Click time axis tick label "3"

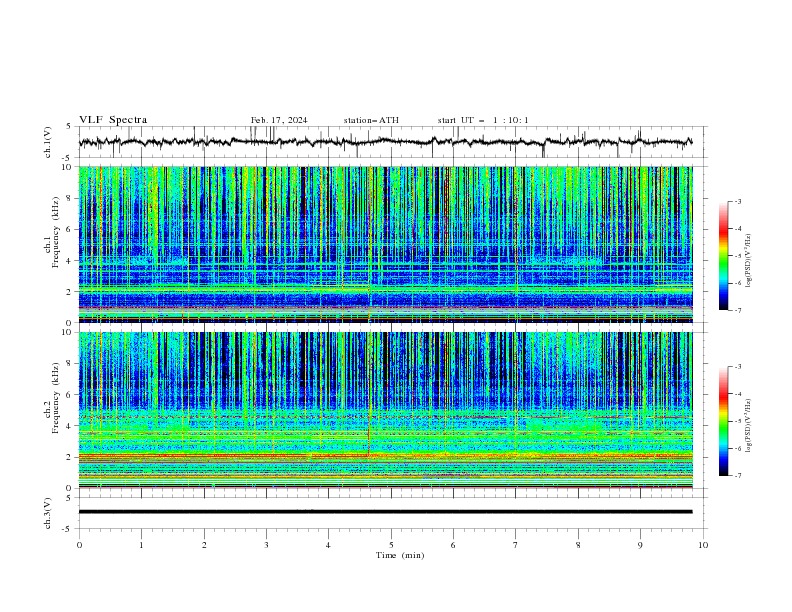click(x=266, y=545)
